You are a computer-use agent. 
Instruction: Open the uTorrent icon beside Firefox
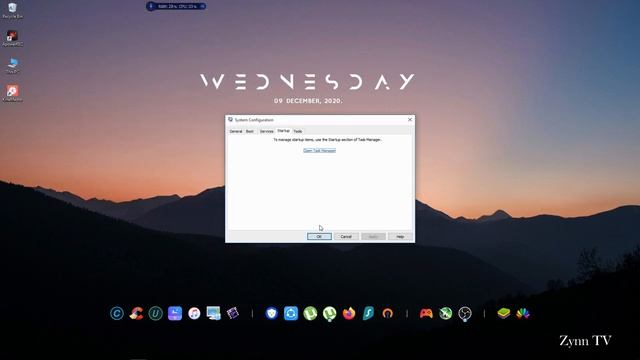tap(329, 313)
